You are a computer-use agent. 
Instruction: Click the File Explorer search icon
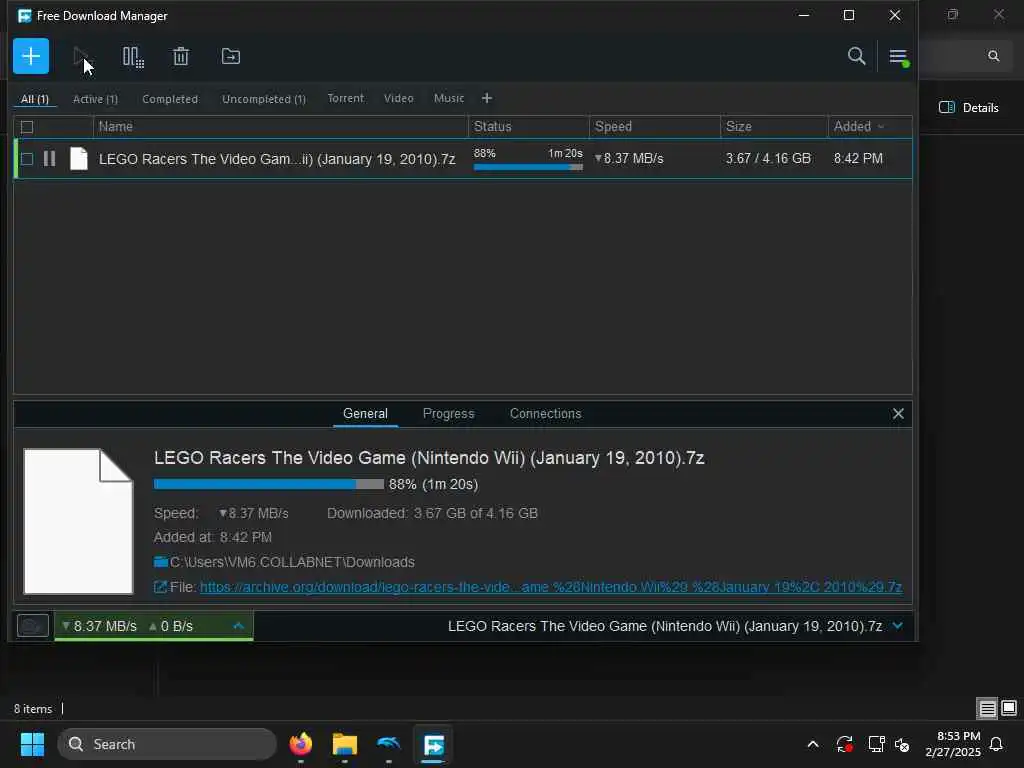(993, 56)
